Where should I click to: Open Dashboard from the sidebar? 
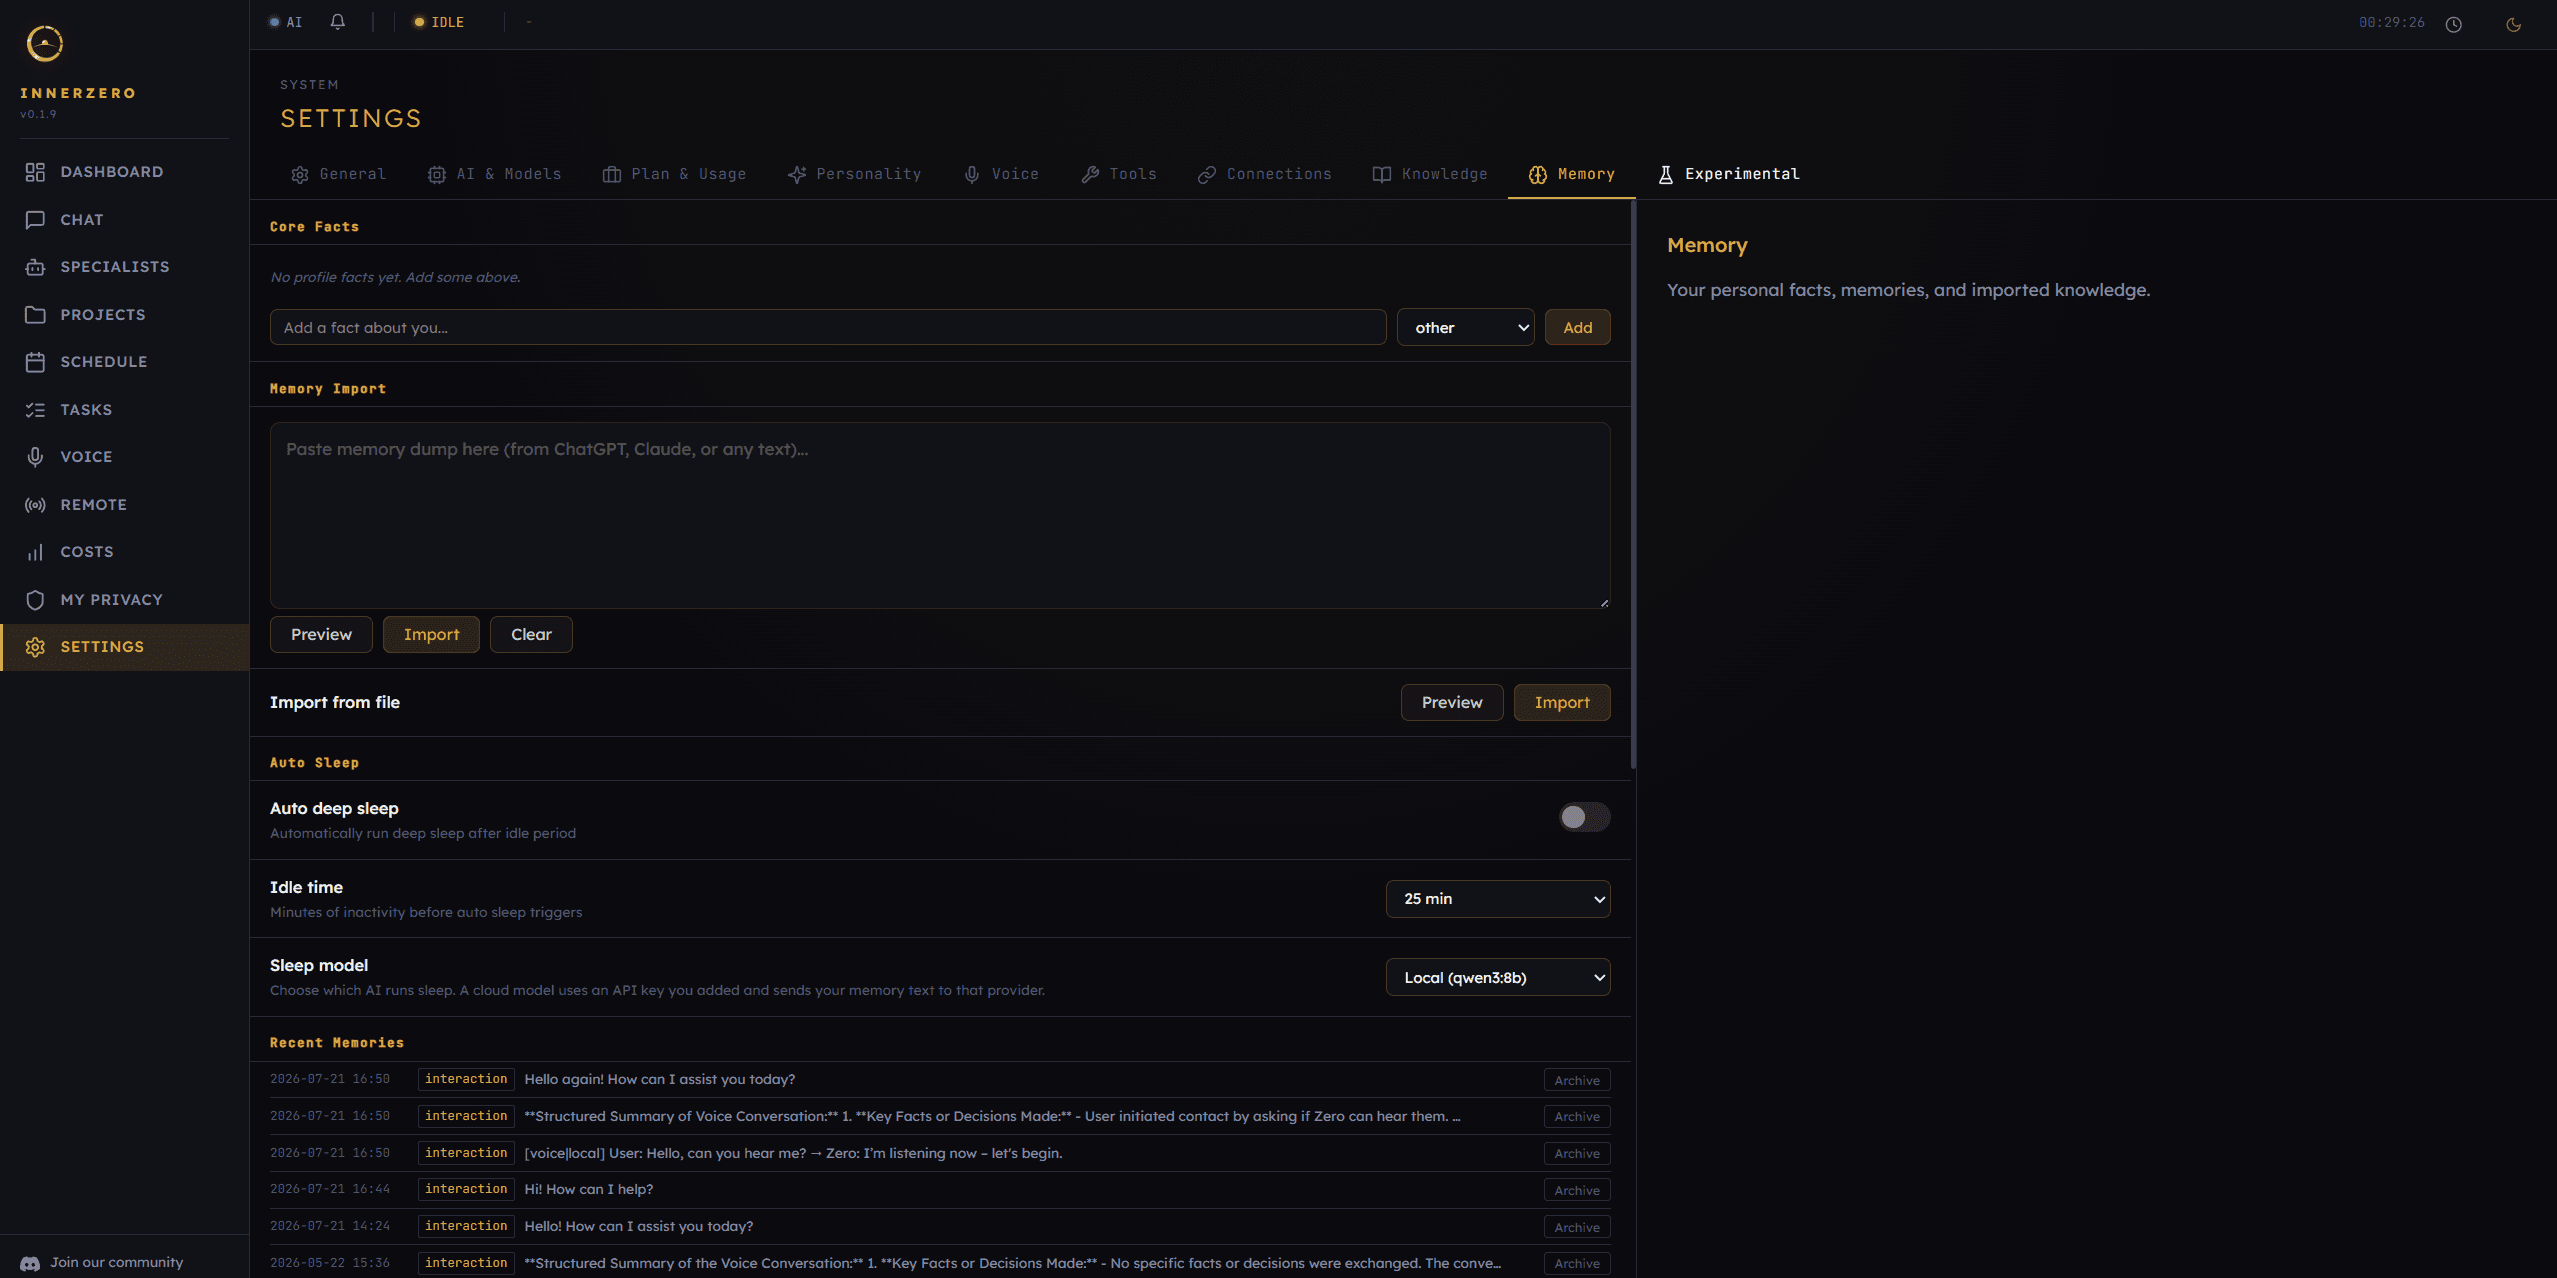click(x=124, y=172)
